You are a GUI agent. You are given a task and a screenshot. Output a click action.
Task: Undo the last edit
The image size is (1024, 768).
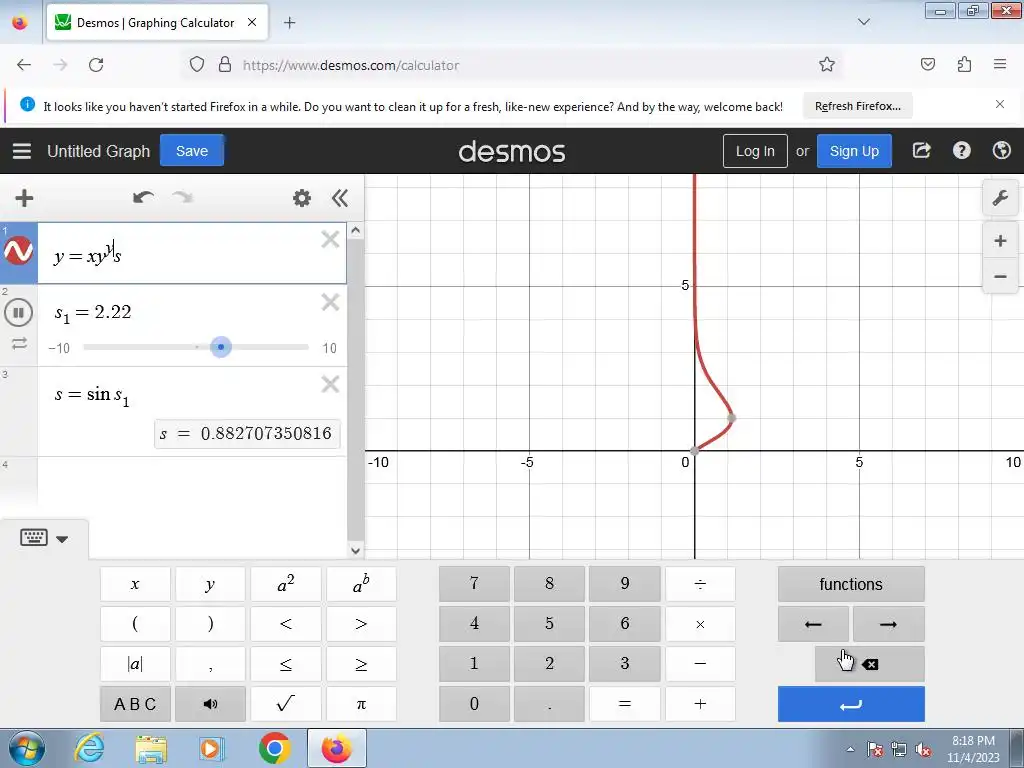coord(143,197)
